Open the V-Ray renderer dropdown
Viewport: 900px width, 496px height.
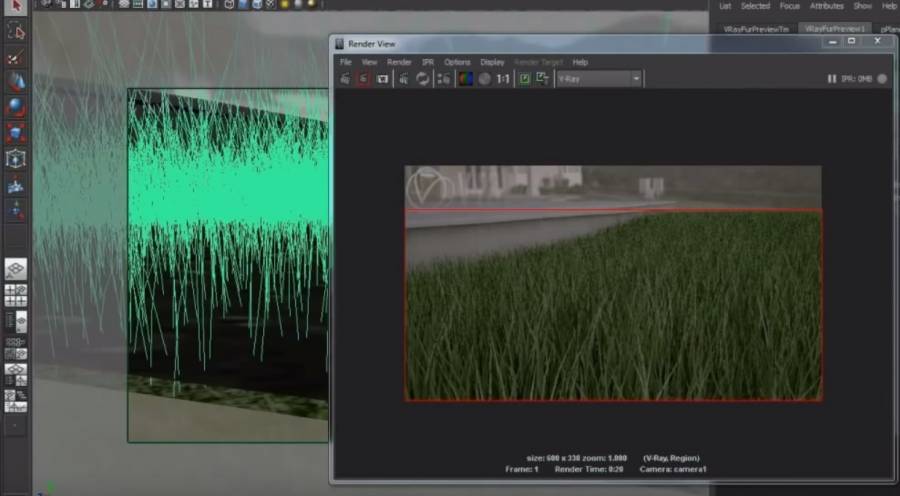coord(599,79)
